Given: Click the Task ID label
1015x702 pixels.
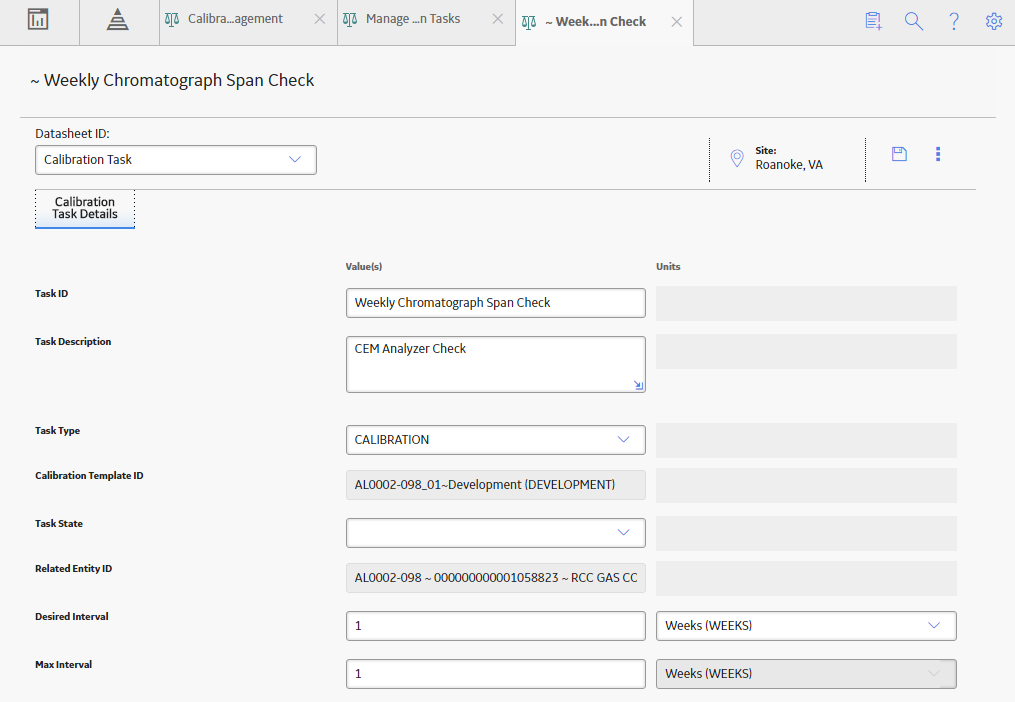Looking at the screenshot, I should click(x=51, y=294).
